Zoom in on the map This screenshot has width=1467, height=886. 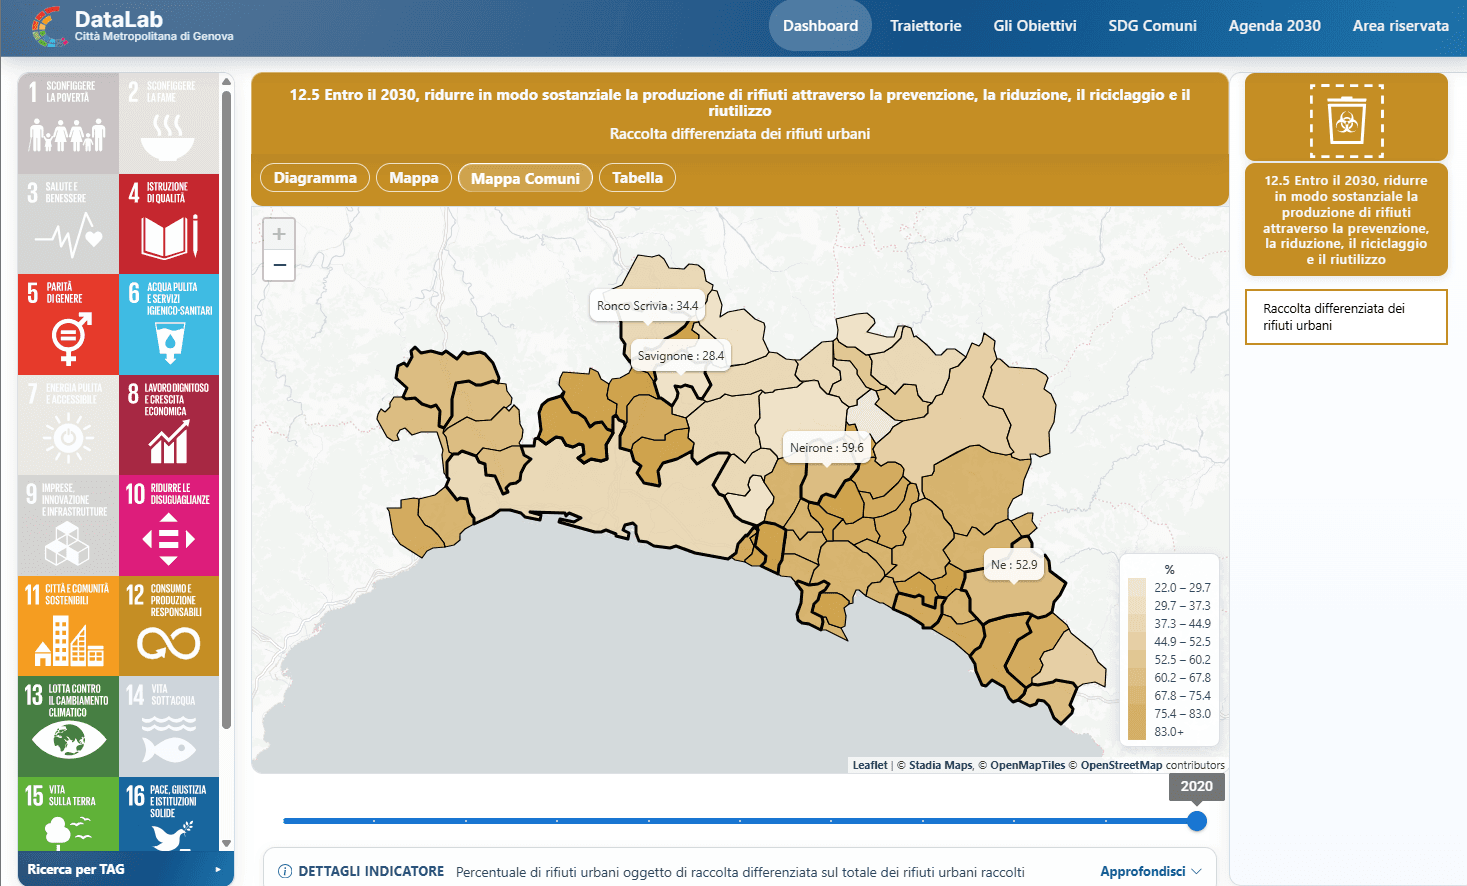pyautogui.click(x=279, y=234)
